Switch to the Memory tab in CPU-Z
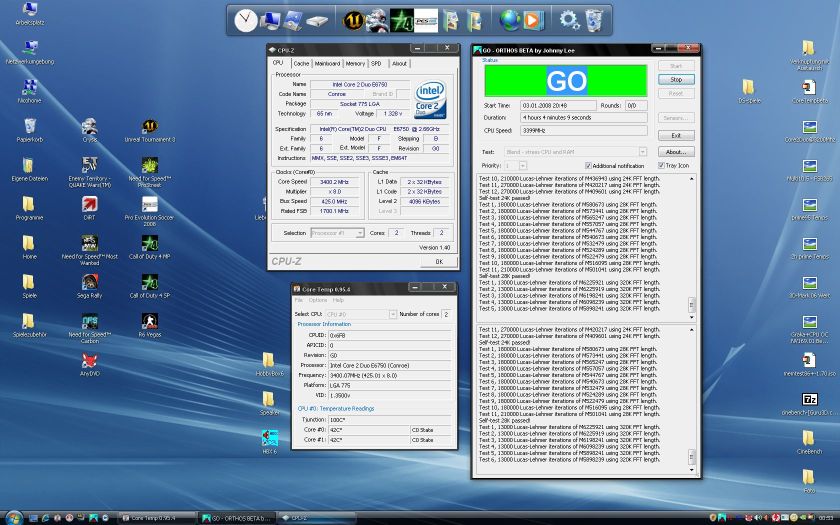 coord(355,63)
